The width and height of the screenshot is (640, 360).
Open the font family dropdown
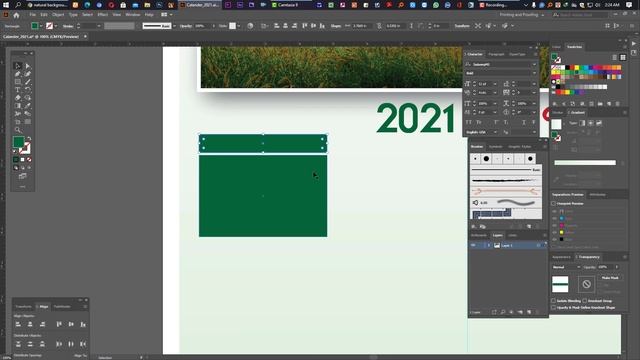tap(534, 64)
